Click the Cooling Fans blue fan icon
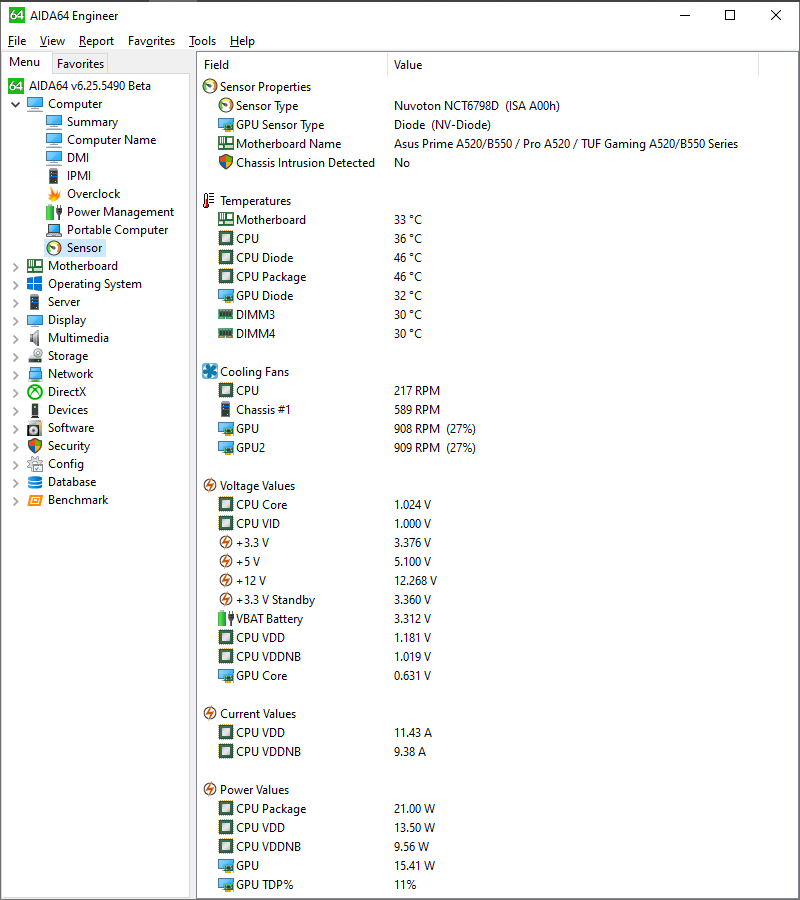 coord(210,371)
